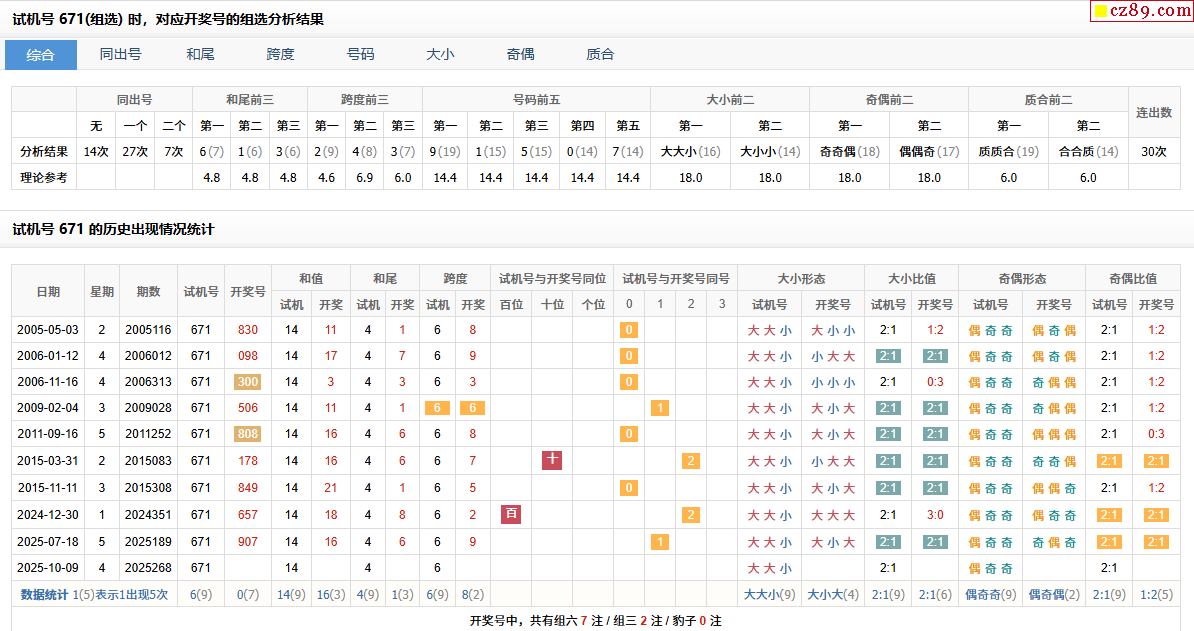The width and height of the screenshot is (1194, 631).
Task: Click orange 0 badge in the 2005-05-03 row
Action: (628, 330)
